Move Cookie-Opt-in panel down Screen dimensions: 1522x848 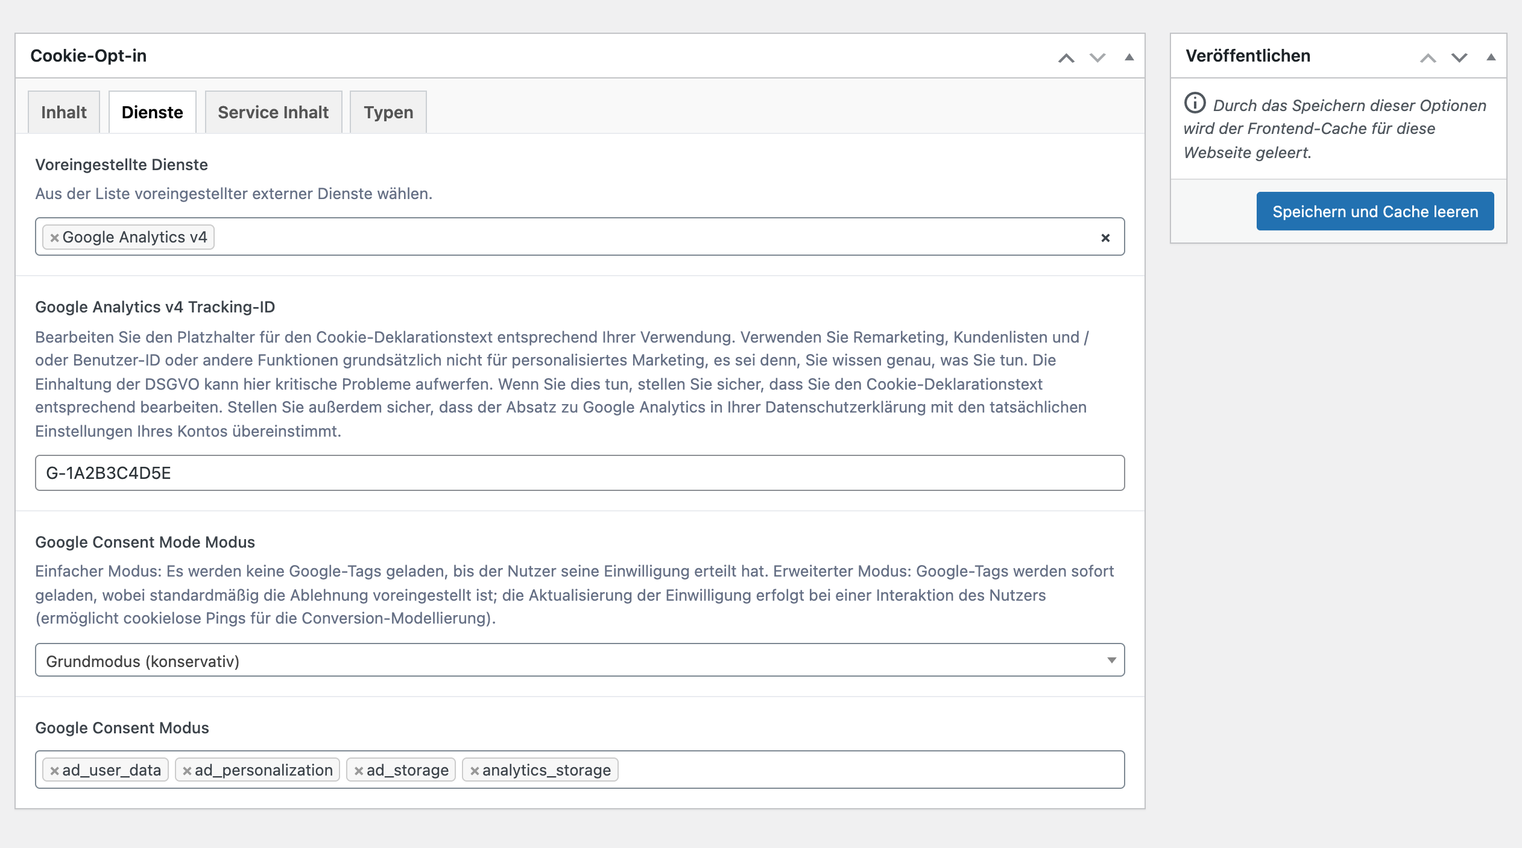pyautogui.click(x=1097, y=57)
